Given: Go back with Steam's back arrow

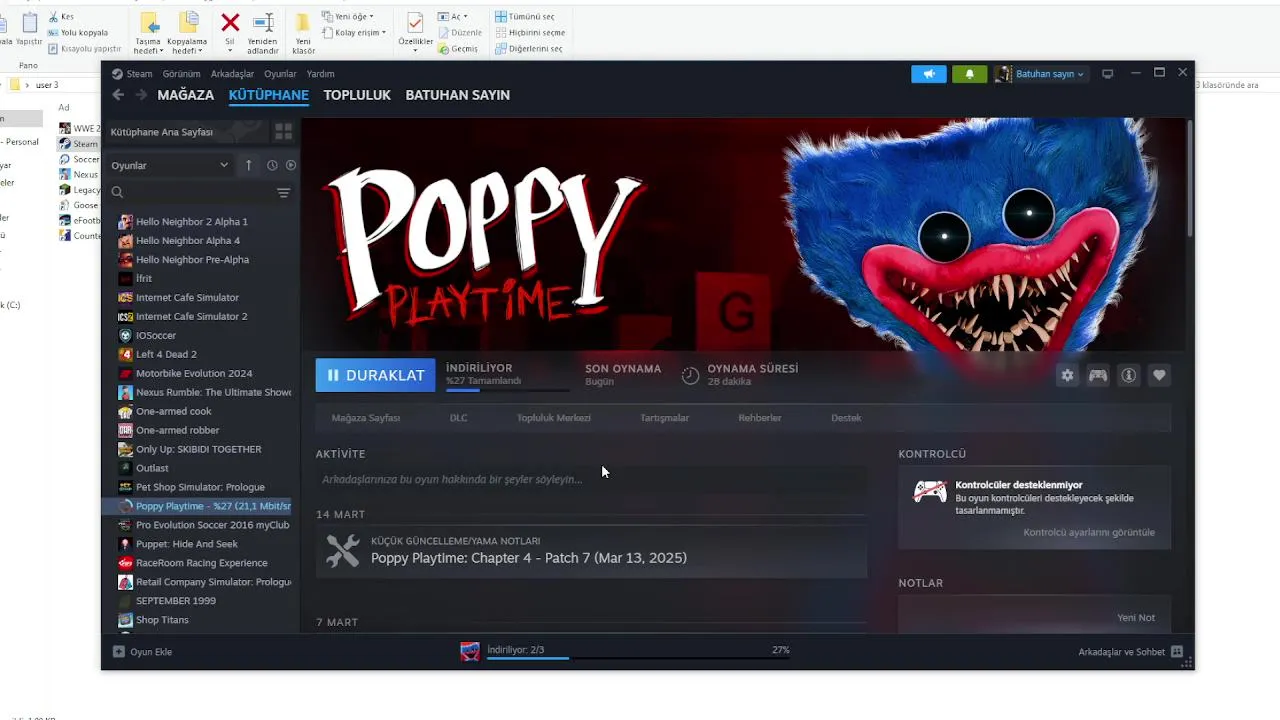Looking at the screenshot, I should tap(118, 95).
